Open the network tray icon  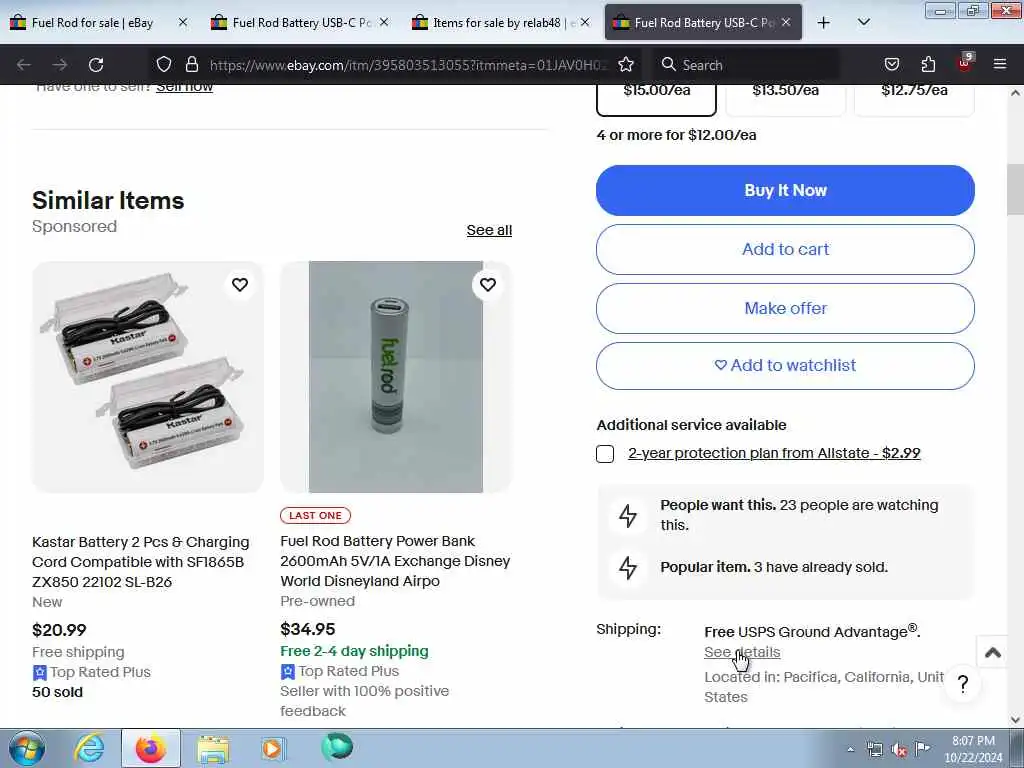(874, 750)
